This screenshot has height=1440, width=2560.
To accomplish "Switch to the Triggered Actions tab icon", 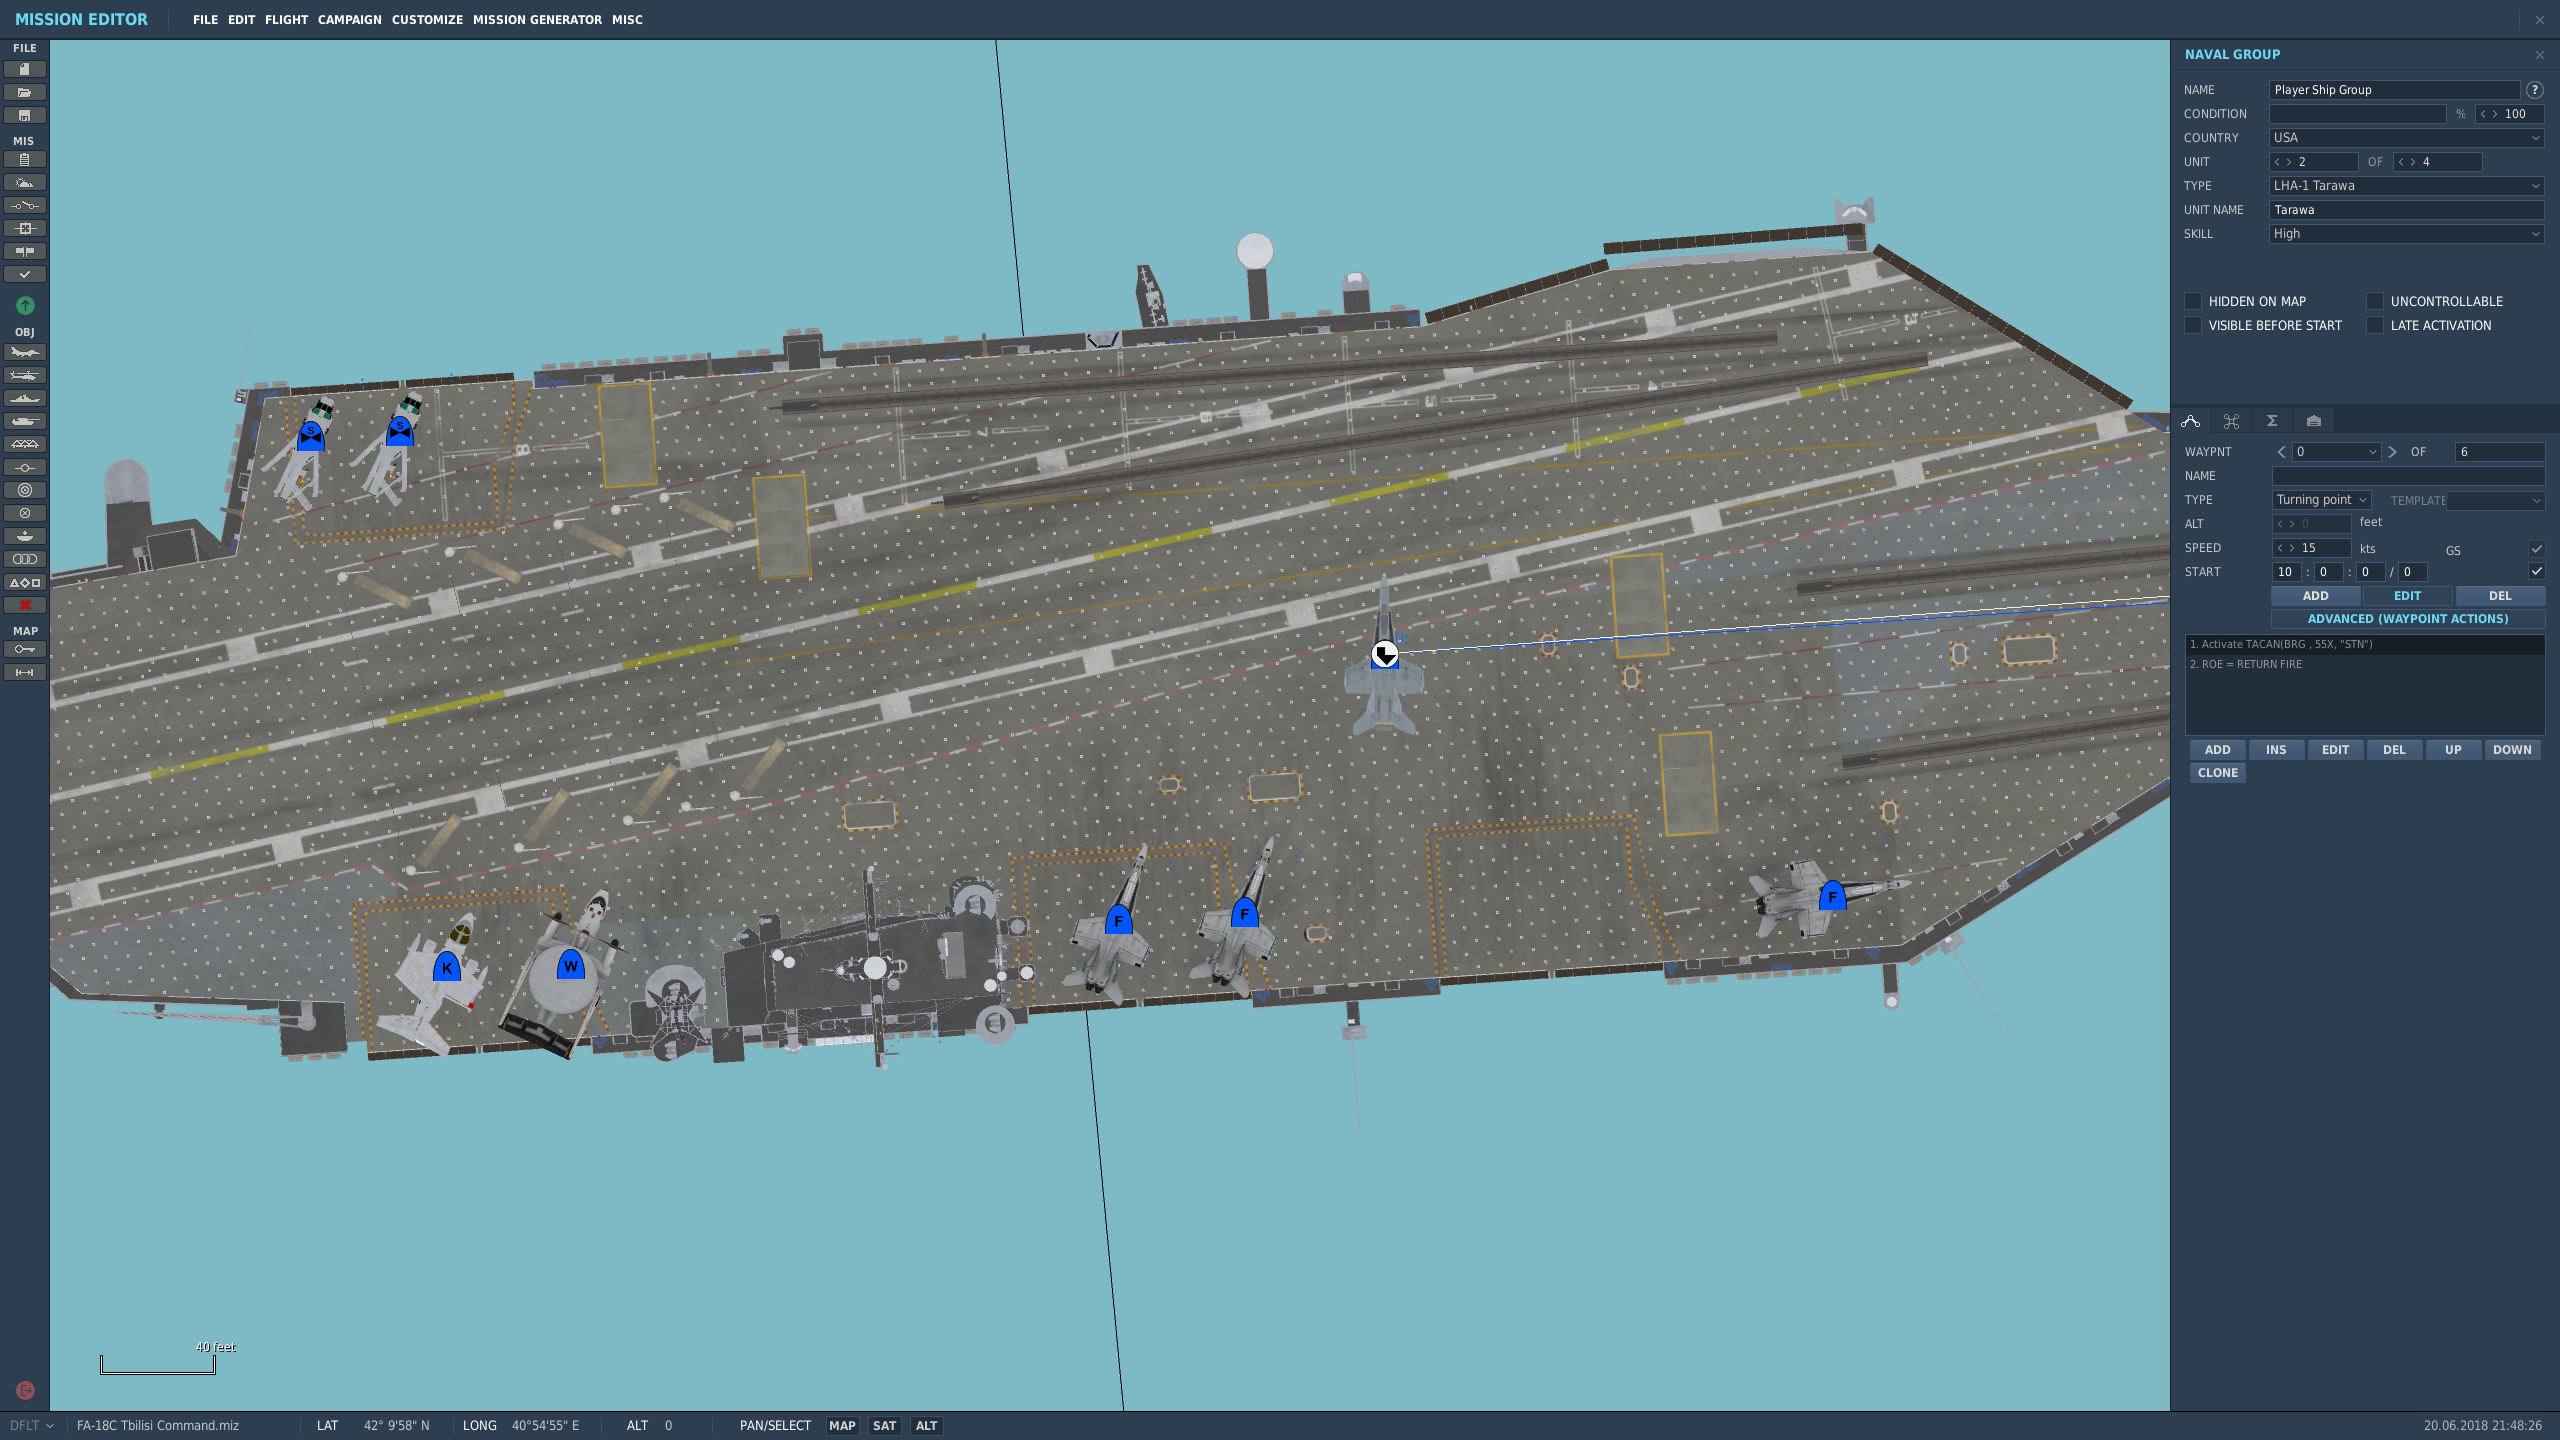I will tap(2231, 421).
